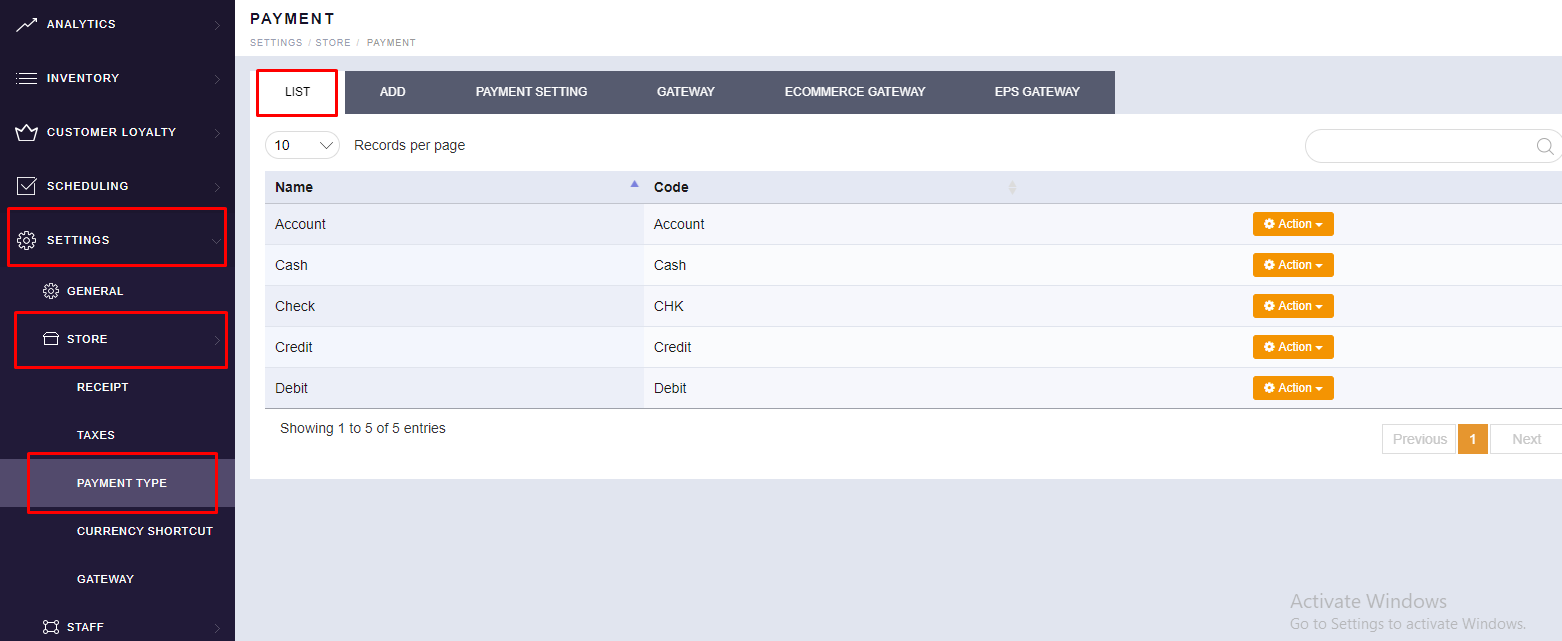1562x641 pixels.
Task: Expand Action menu for Debit row
Action: pos(1292,388)
